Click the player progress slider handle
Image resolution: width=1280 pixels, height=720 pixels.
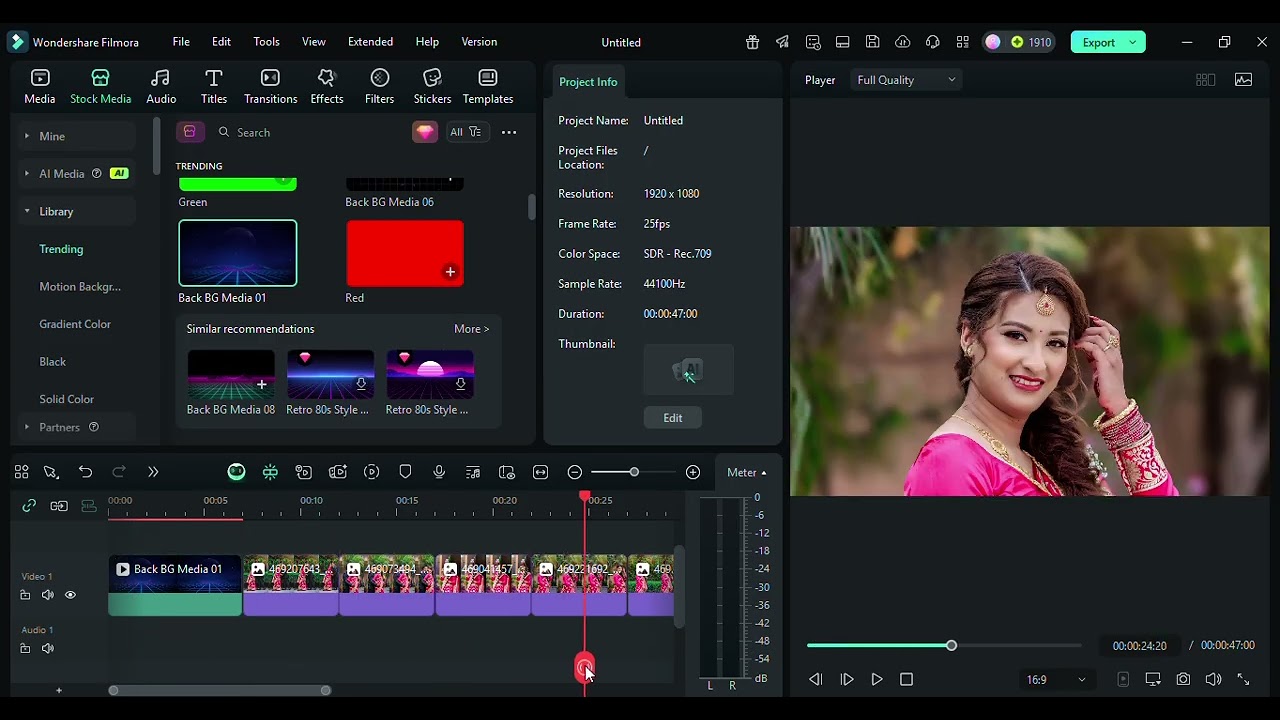tap(951, 646)
